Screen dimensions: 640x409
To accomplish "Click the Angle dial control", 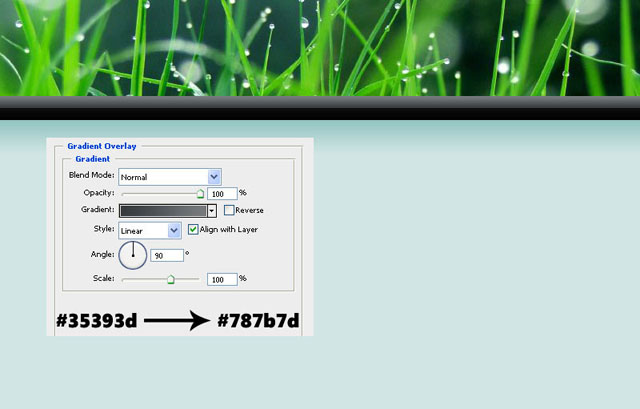I will coord(133,255).
